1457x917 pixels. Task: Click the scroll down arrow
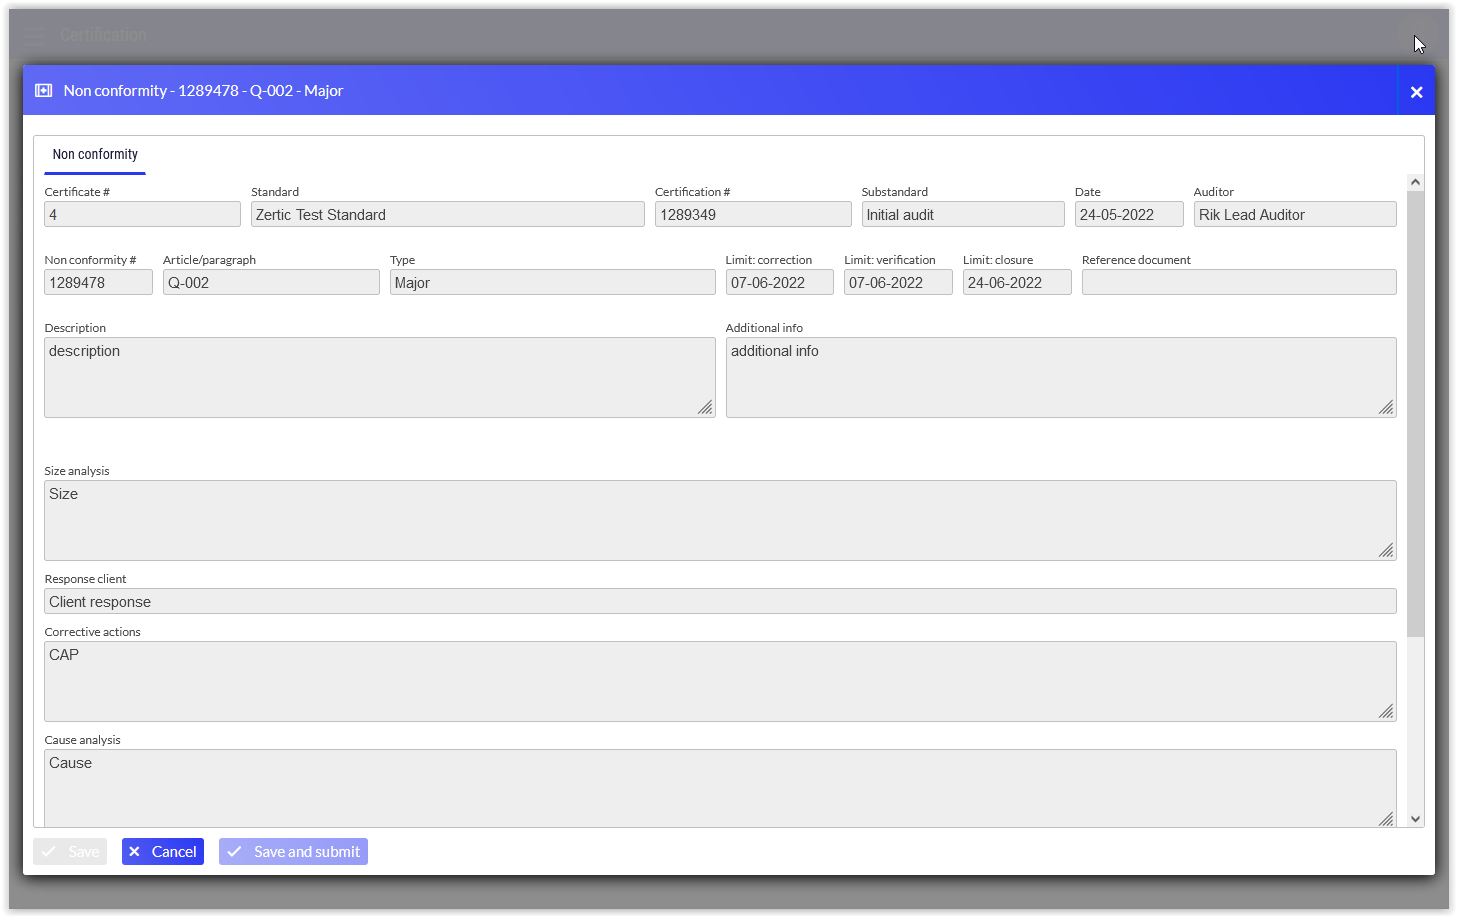[x=1415, y=819]
